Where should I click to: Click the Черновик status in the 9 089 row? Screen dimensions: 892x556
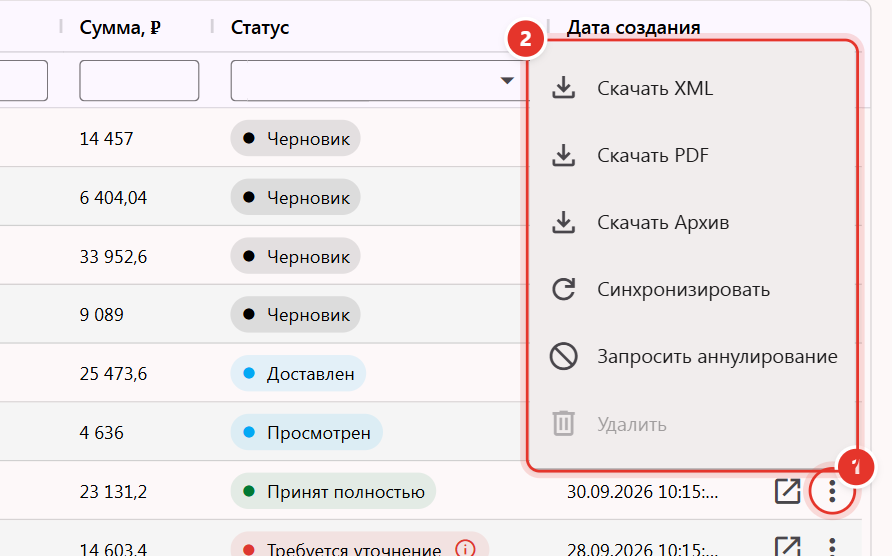pyautogui.click(x=295, y=315)
